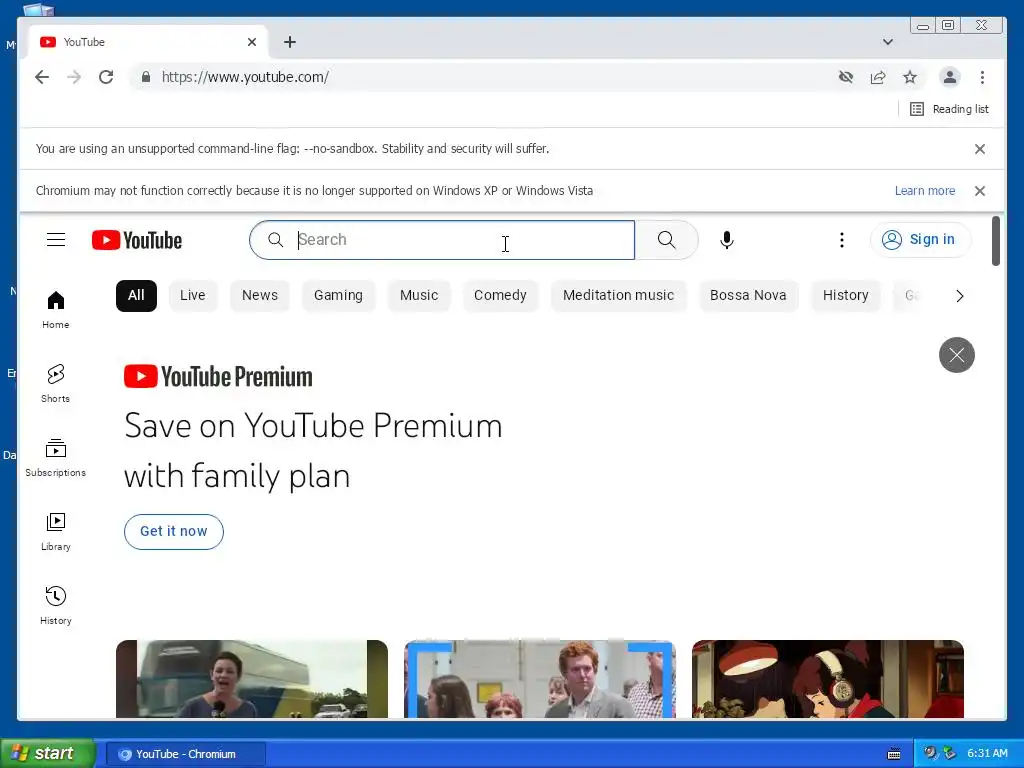Click the page vertical scrollbar thumb
The height and width of the screenshot is (768, 1024).
tap(995, 241)
